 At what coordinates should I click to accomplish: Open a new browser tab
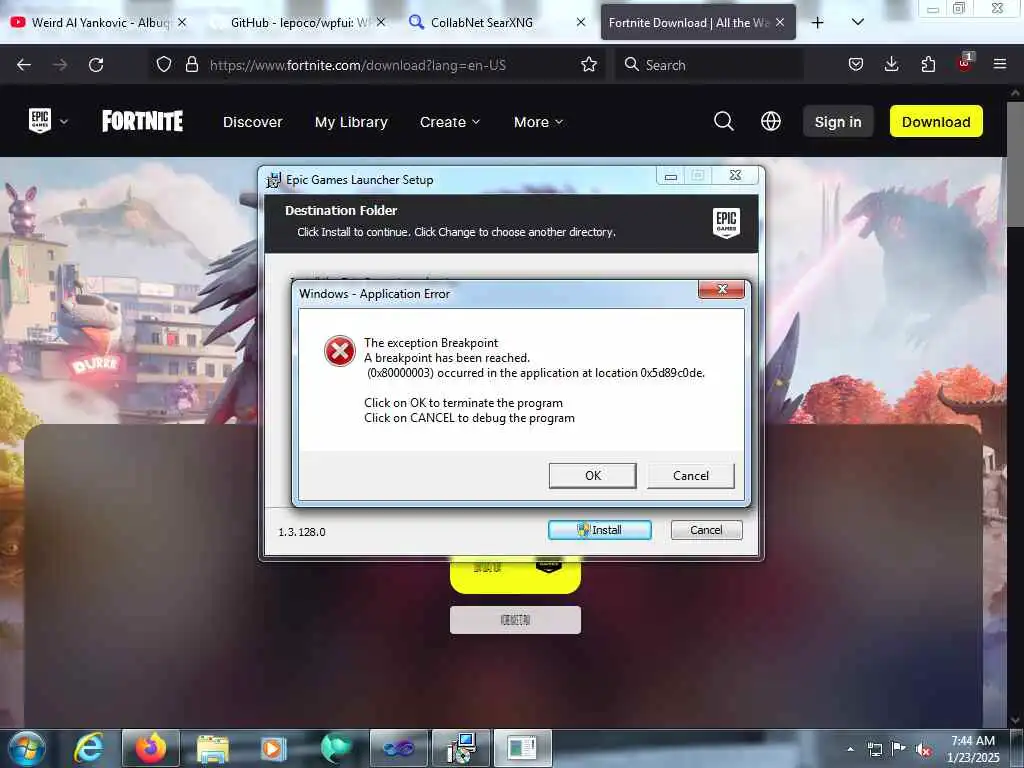(817, 22)
